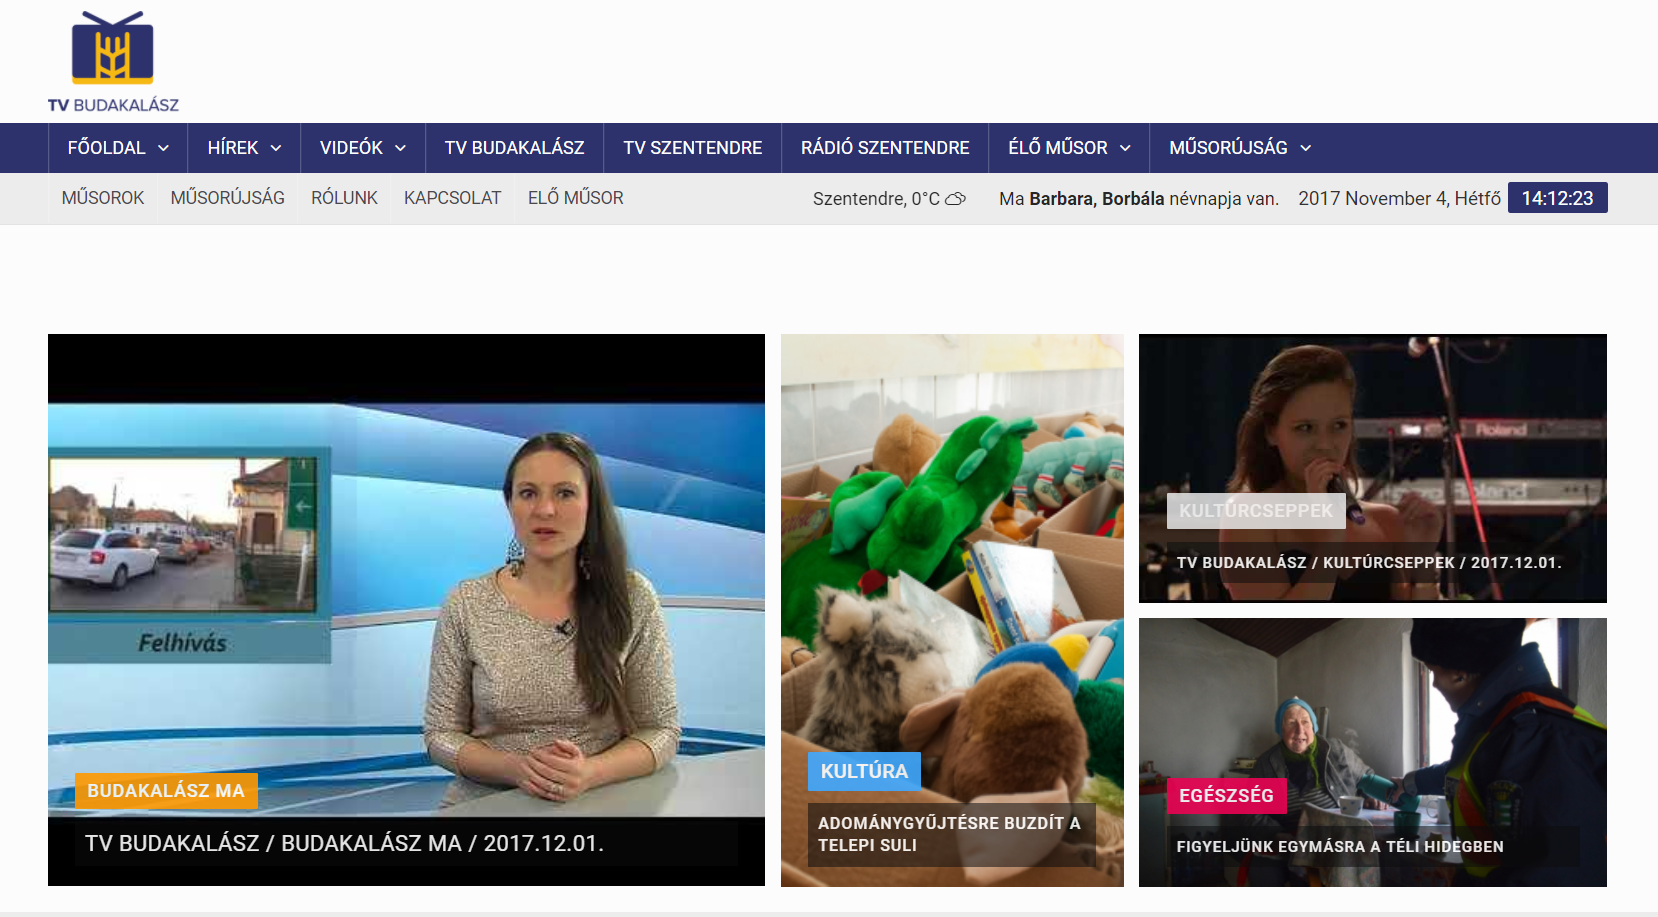Open article Figyeljünk egymásra a téli hidegben
The height and width of the screenshot is (917, 1658).
coord(1339,847)
